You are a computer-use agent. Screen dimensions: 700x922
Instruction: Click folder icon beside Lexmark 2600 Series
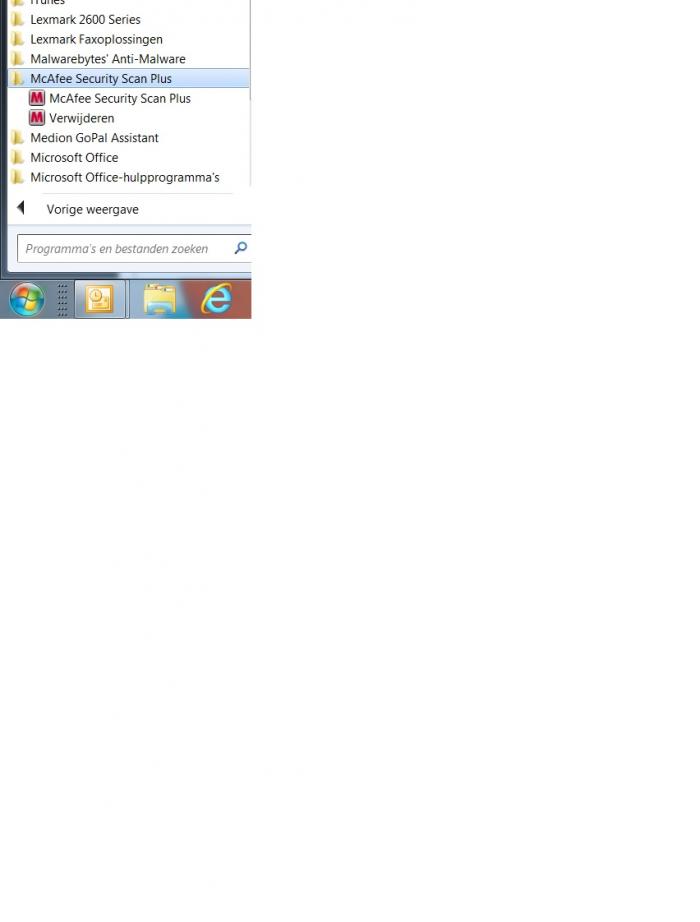[18, 19]
